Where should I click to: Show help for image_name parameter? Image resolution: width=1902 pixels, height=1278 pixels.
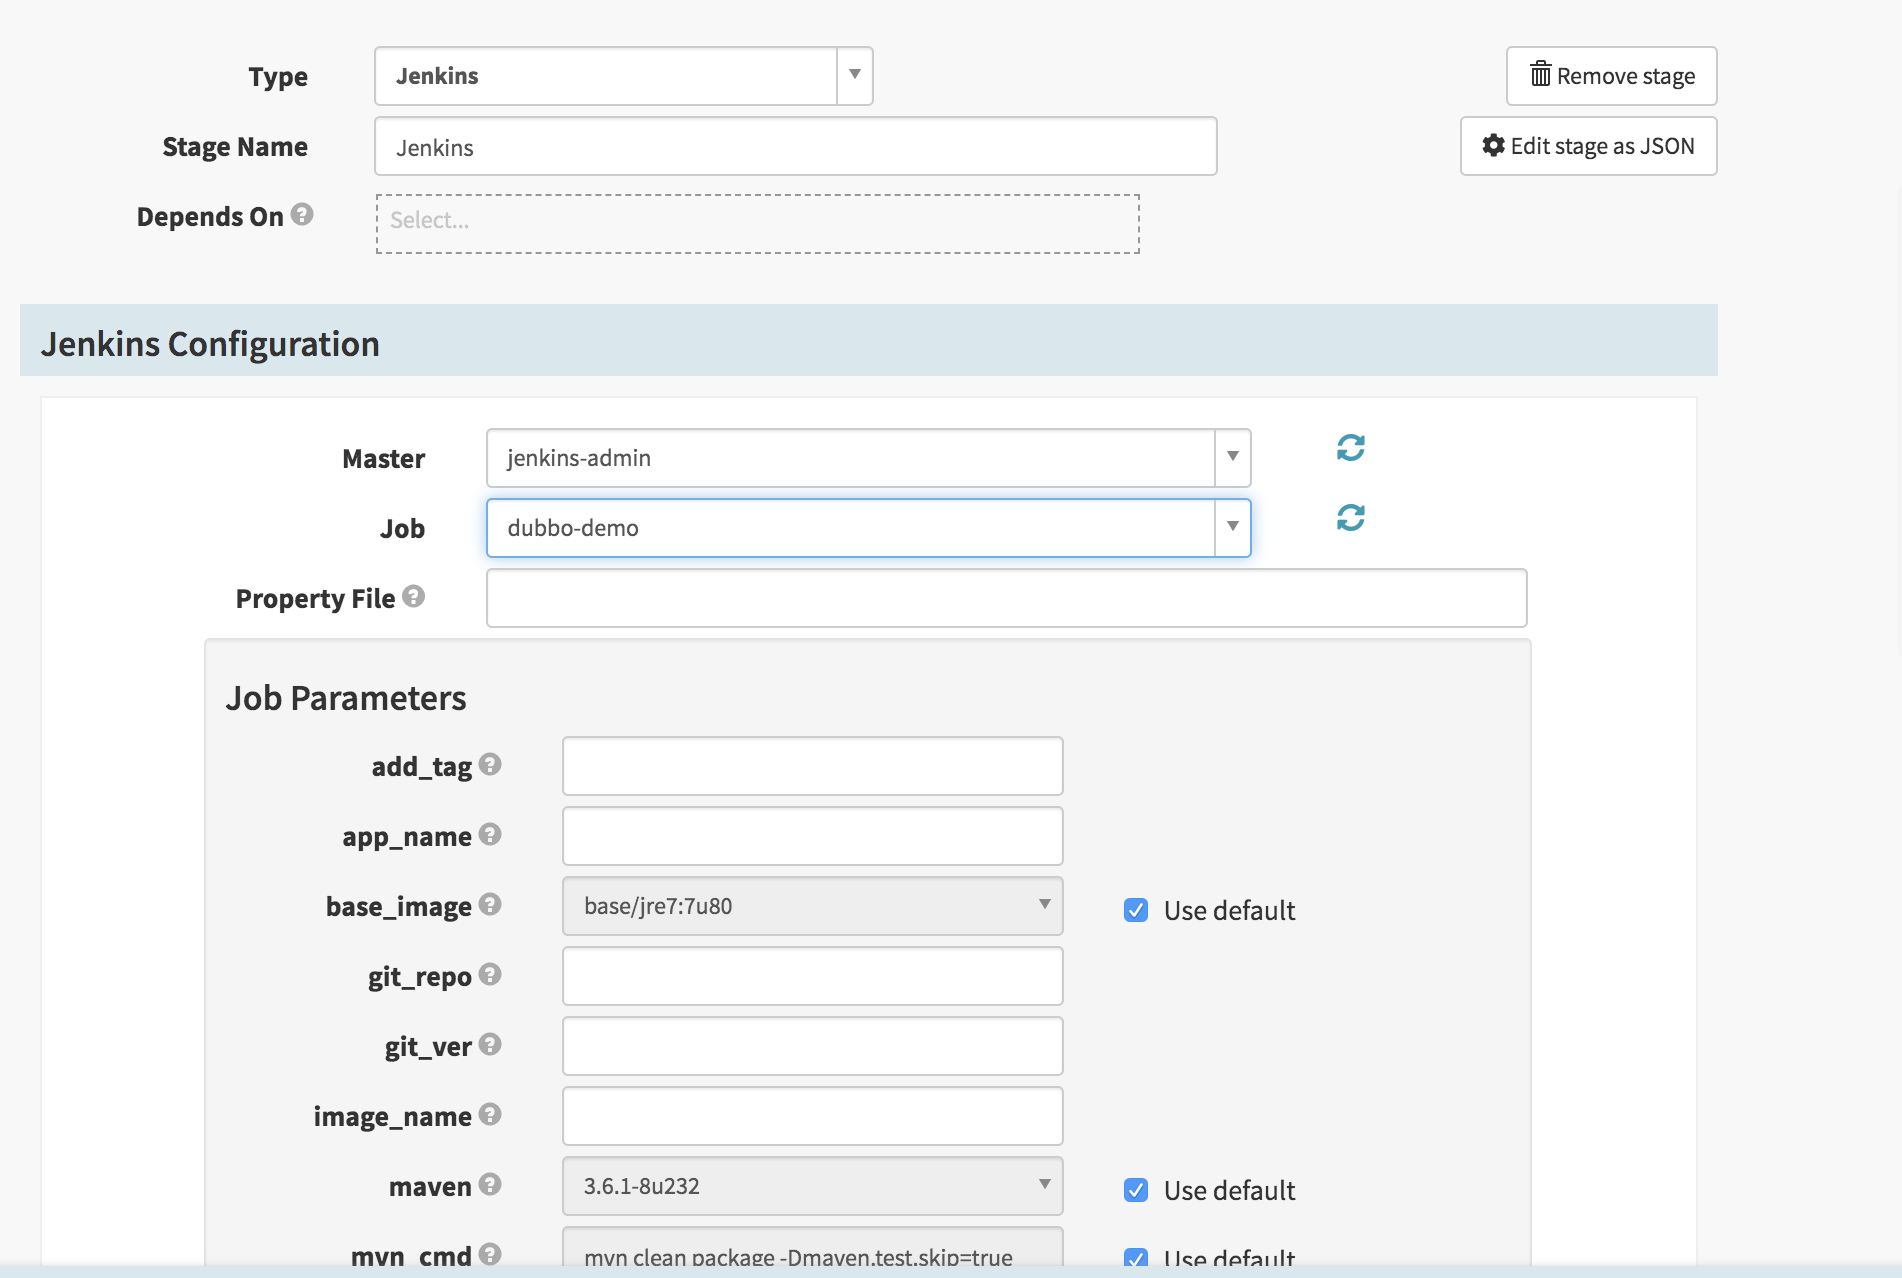(x=490, y=1114)
